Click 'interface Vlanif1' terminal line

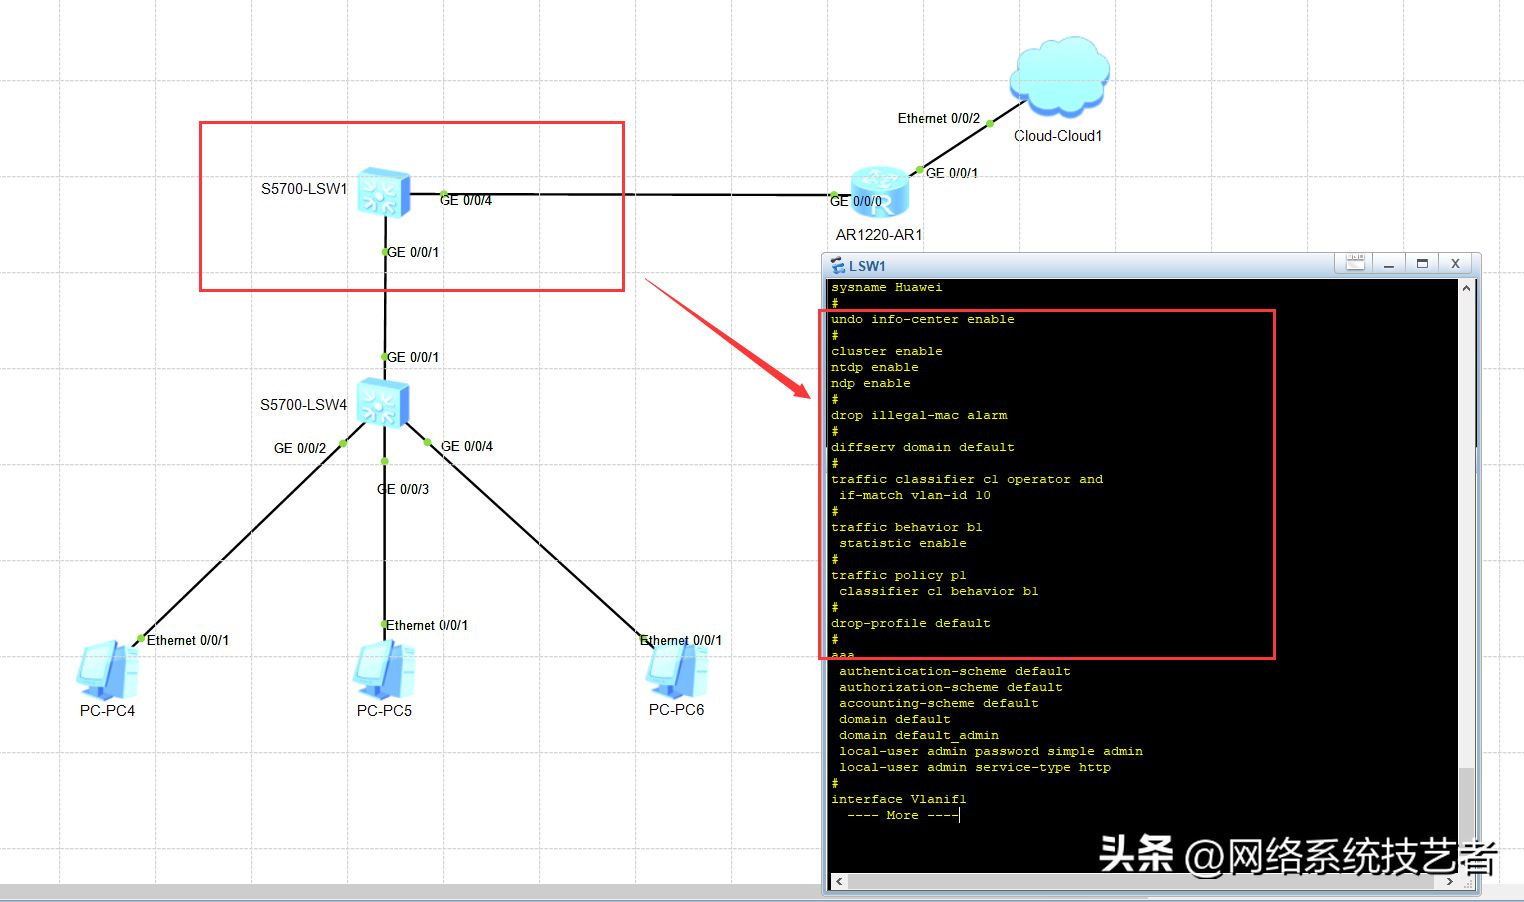[899, 800]
